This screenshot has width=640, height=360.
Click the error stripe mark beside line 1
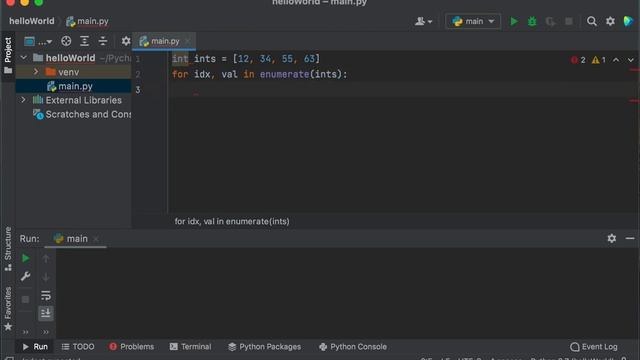click(634, 70)
